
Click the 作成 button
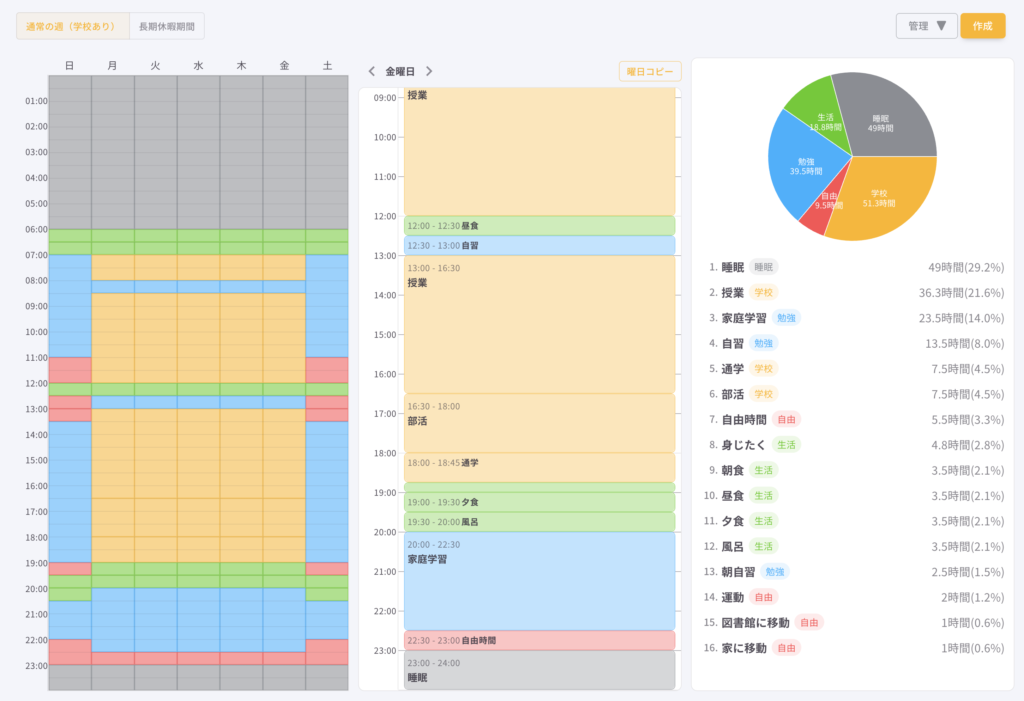(982, 26)
